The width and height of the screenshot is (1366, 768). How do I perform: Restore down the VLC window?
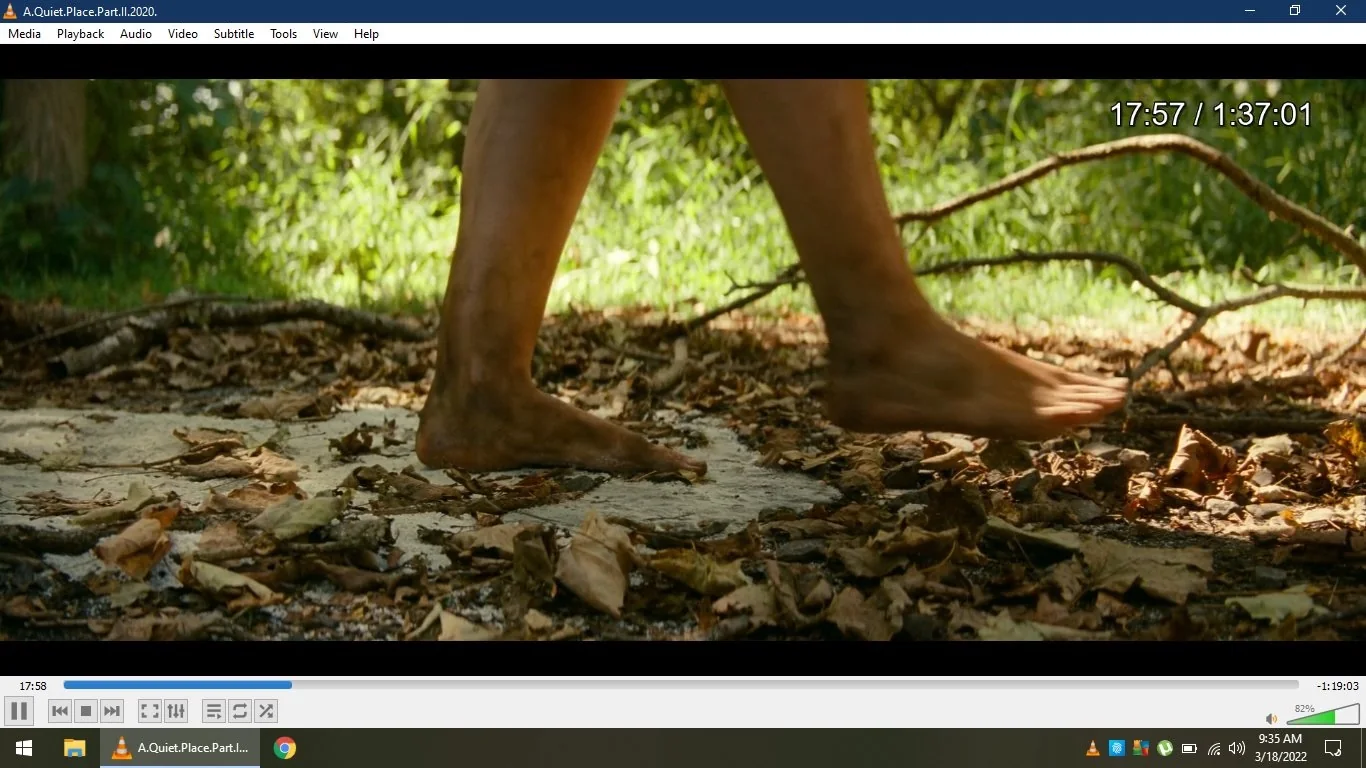1296,11
